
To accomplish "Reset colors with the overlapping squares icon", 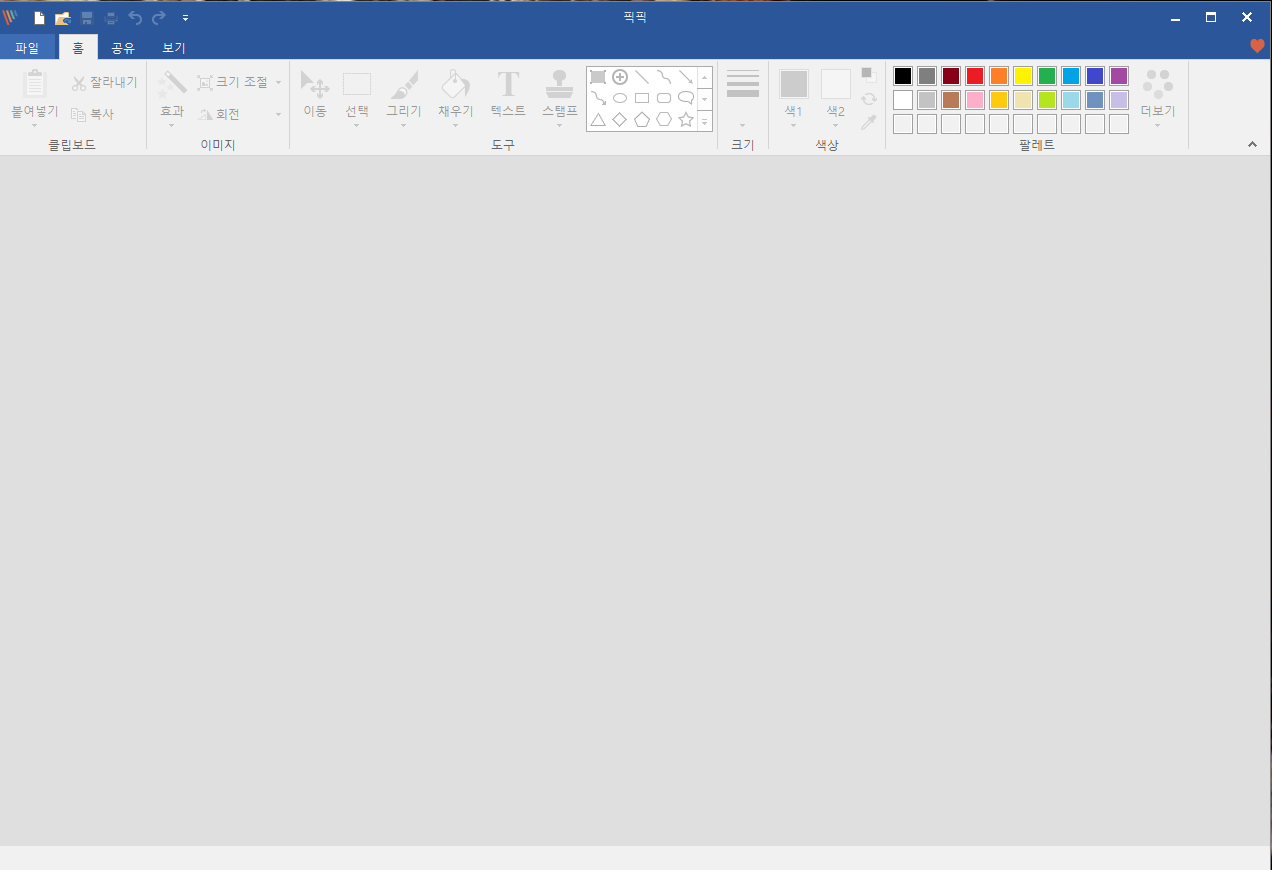I will [x=868, y=75].
